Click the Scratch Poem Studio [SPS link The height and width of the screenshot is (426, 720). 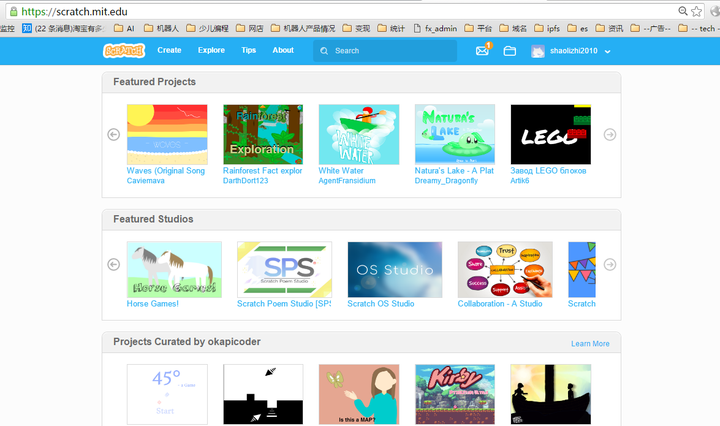click(284, 304)
